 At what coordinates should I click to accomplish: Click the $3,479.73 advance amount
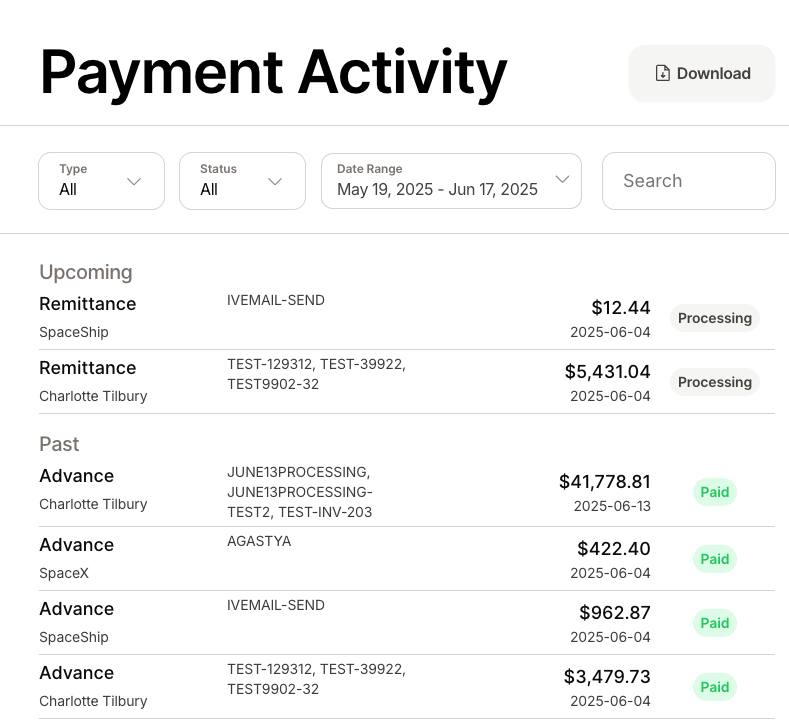point(607,676)
